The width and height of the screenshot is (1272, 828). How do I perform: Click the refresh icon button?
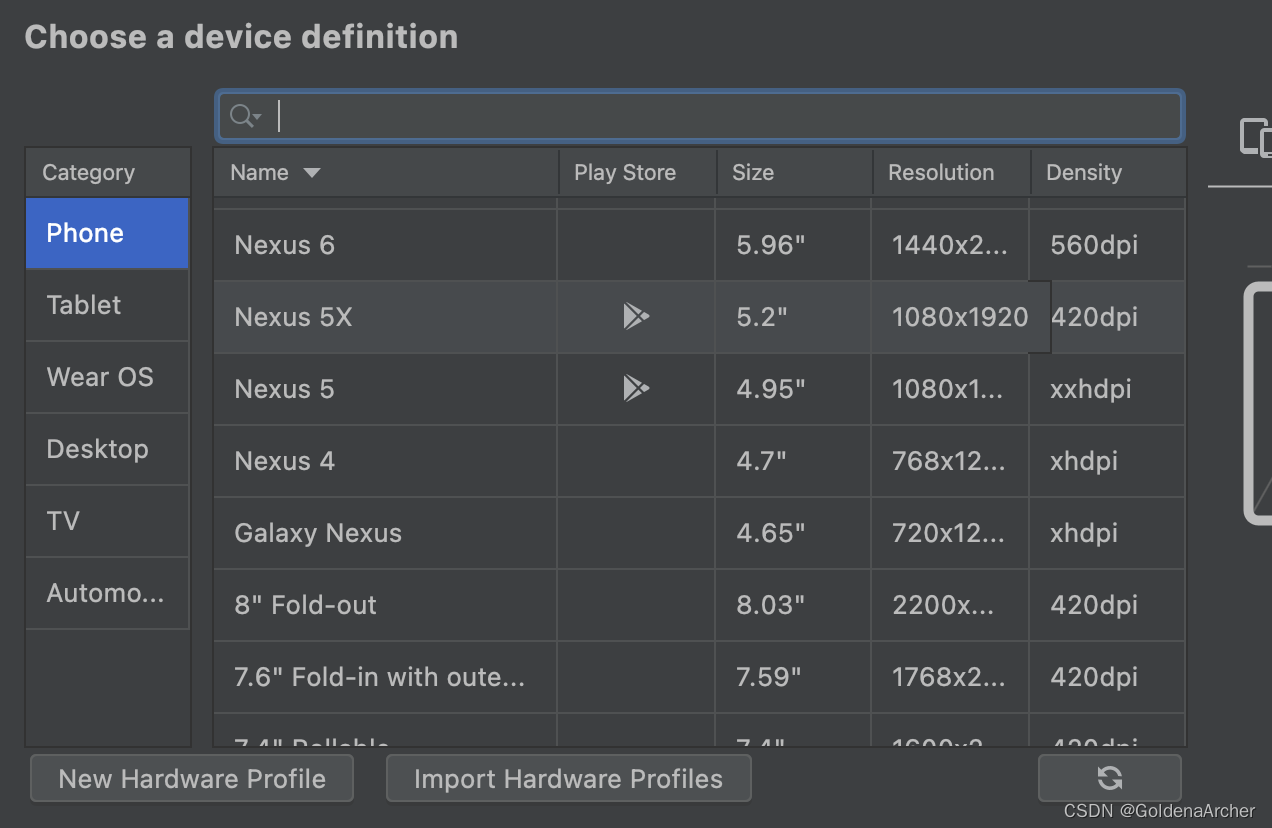[1109, 778]
